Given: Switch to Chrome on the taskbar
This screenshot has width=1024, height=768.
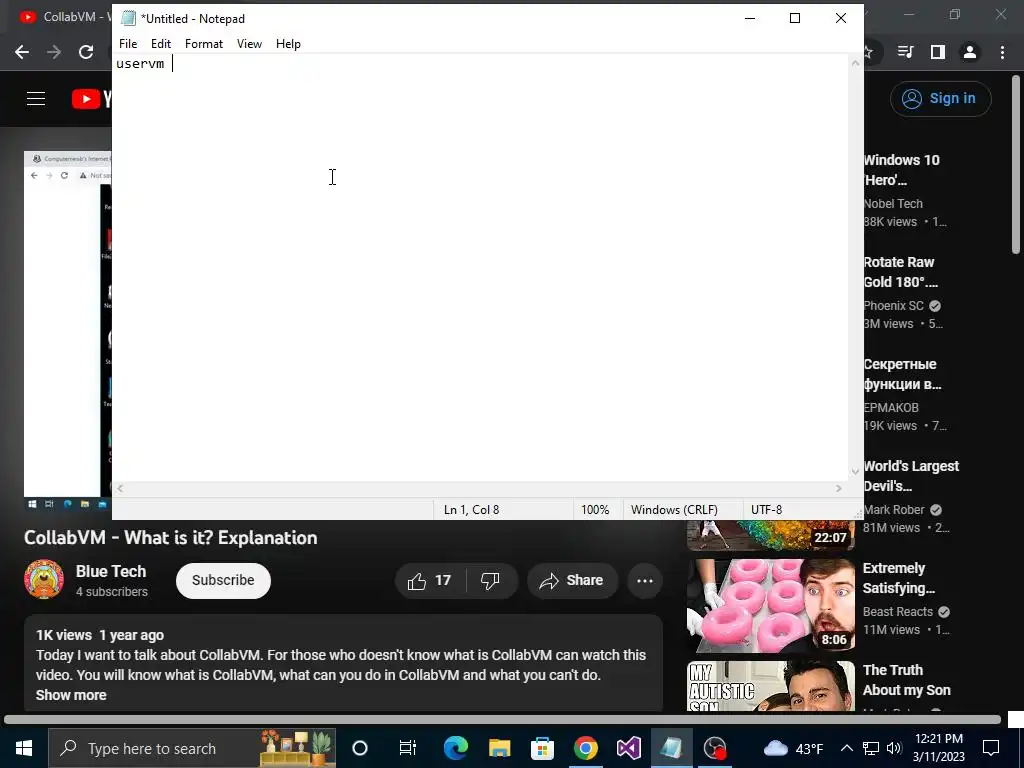Looking at the screenshot, I should [x=585, y=748].
